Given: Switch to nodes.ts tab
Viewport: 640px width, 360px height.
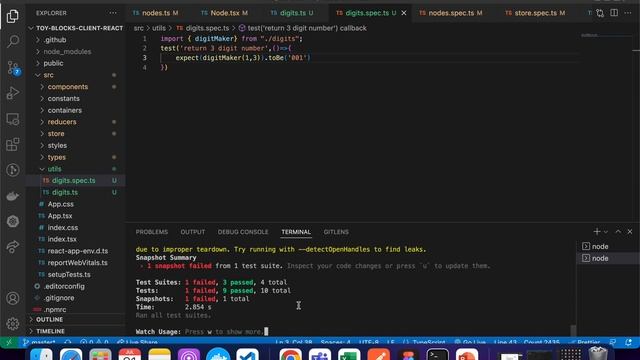Looking at the screenshot, I should [155, 13].
